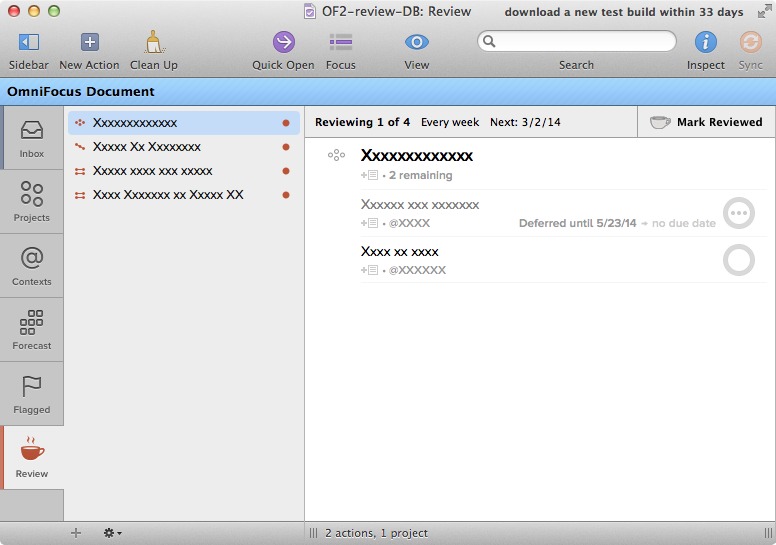
Task: Add a note to Xxxxxx xxx xxxxxxx action
Action: click(370, 223)
